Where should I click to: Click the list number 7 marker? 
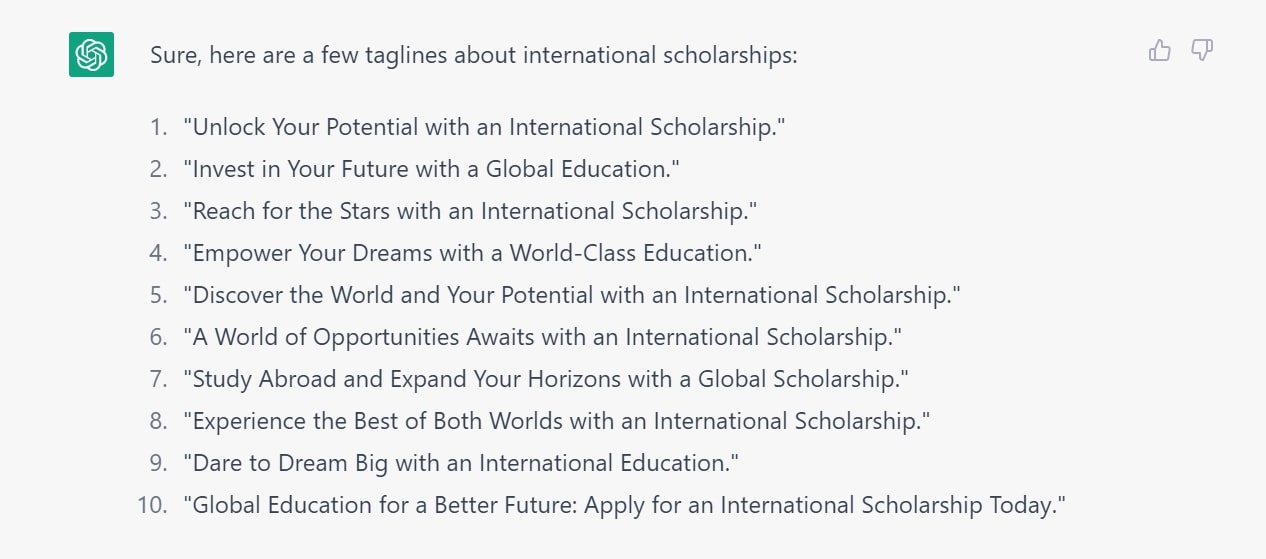pyautogui.click(x=159, y=380)
